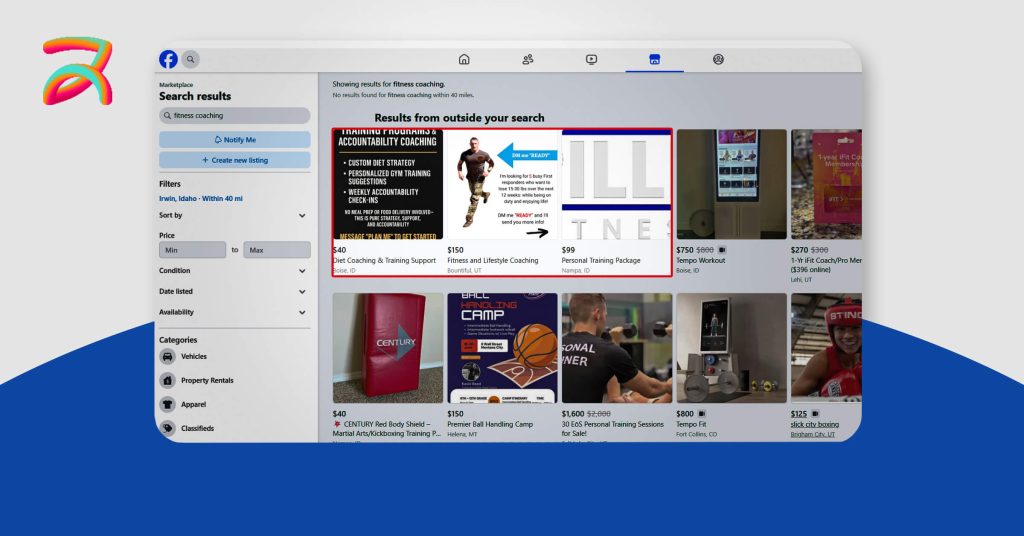Open Fitness and Lifestyle Coaching listing image
The image size is (1024, 536).
pos(502,184)
